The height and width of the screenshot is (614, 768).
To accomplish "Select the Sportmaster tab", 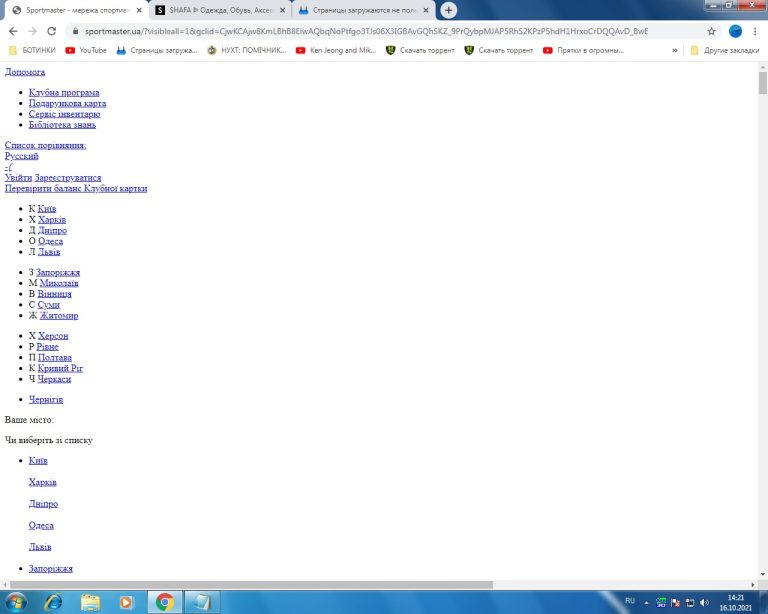I will click(x=76, y=10).
